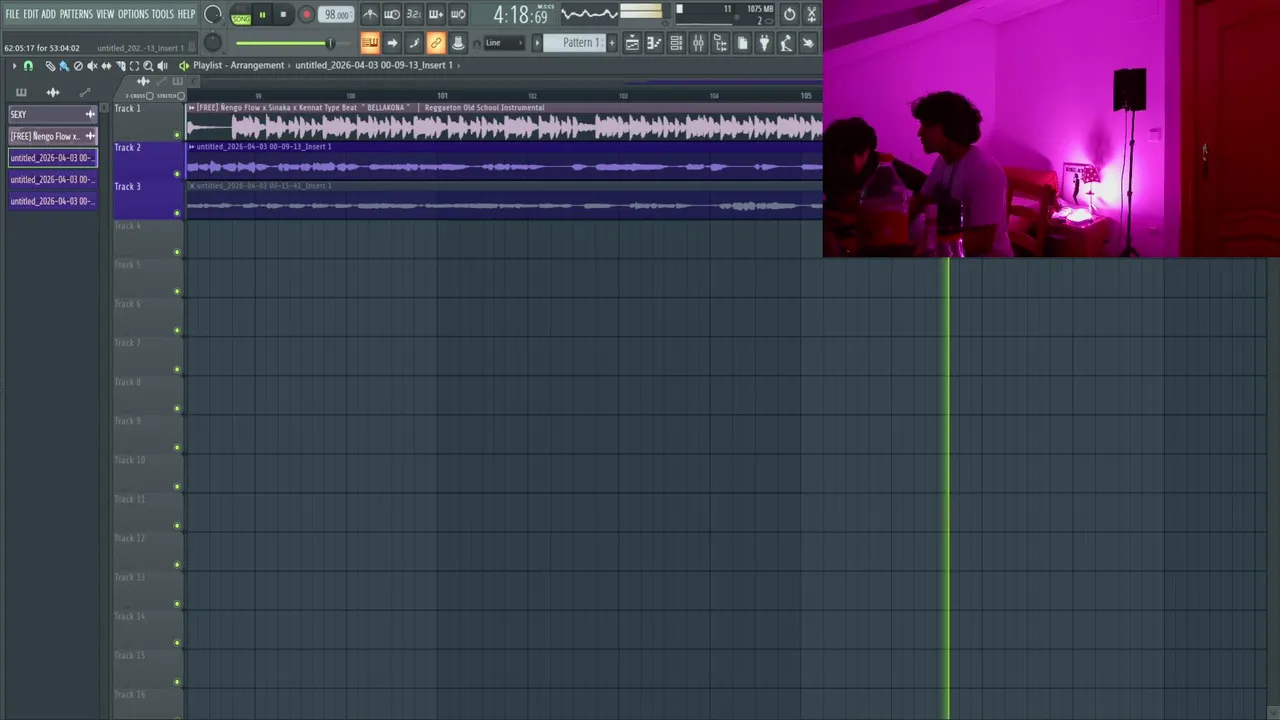Viewport: 1280px width, 720px height.
Task: Mute Track 3 with its green LED
Action: (x=177, y=213)
